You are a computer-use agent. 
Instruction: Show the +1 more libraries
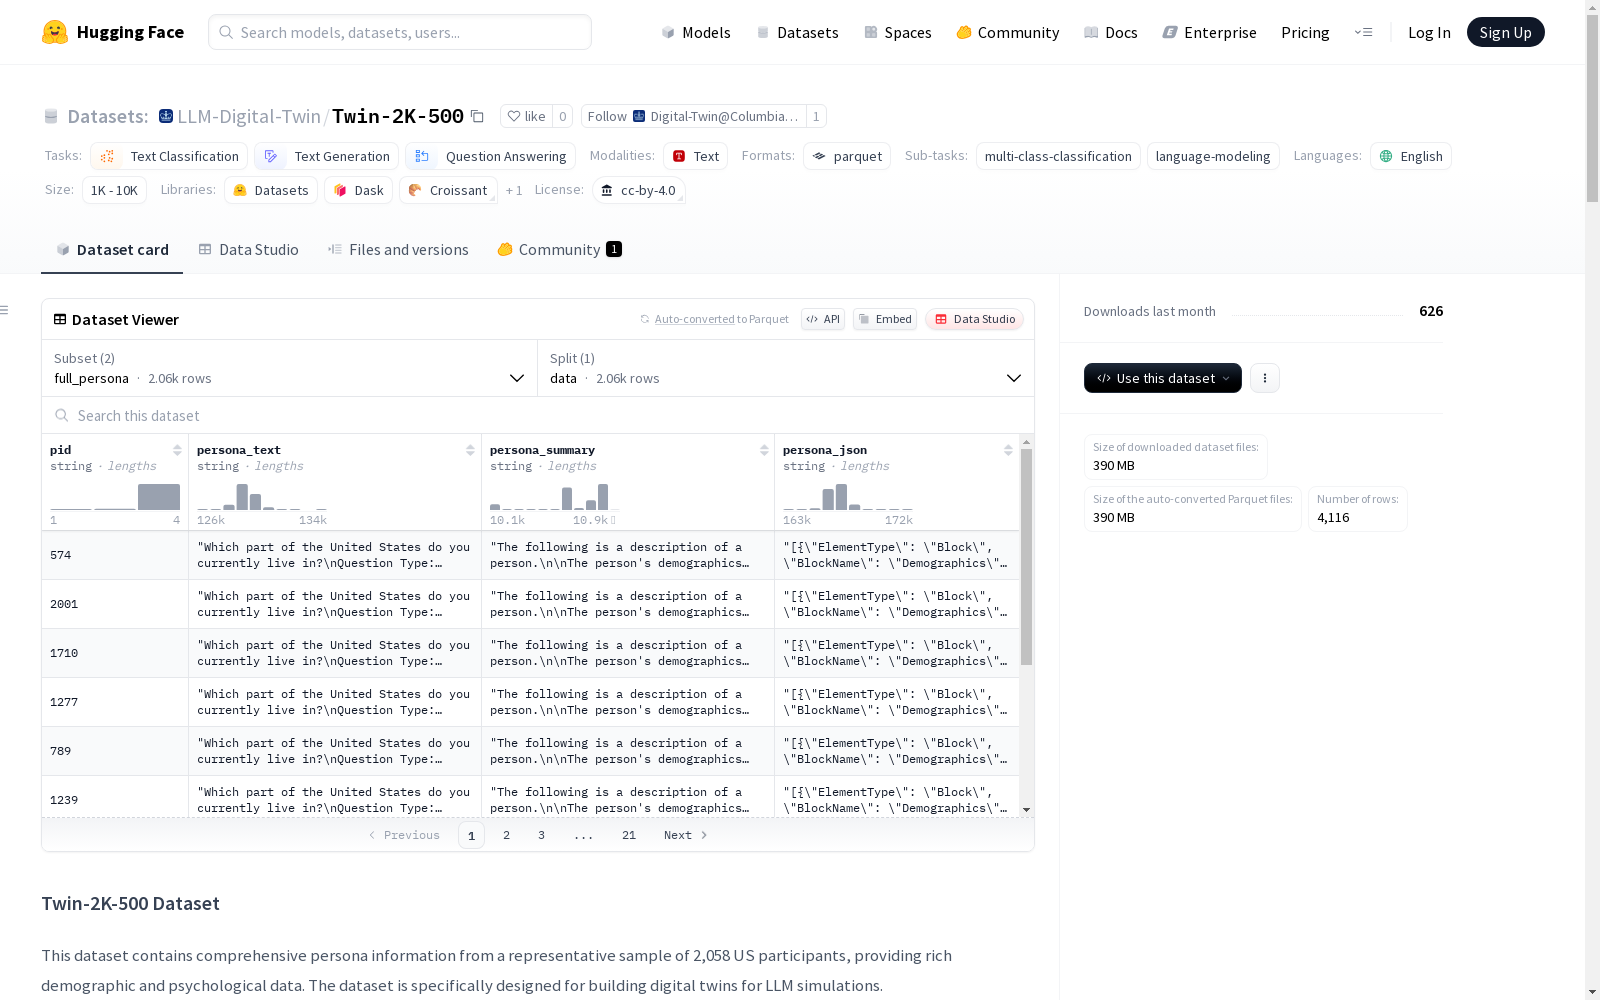point(514,190)
